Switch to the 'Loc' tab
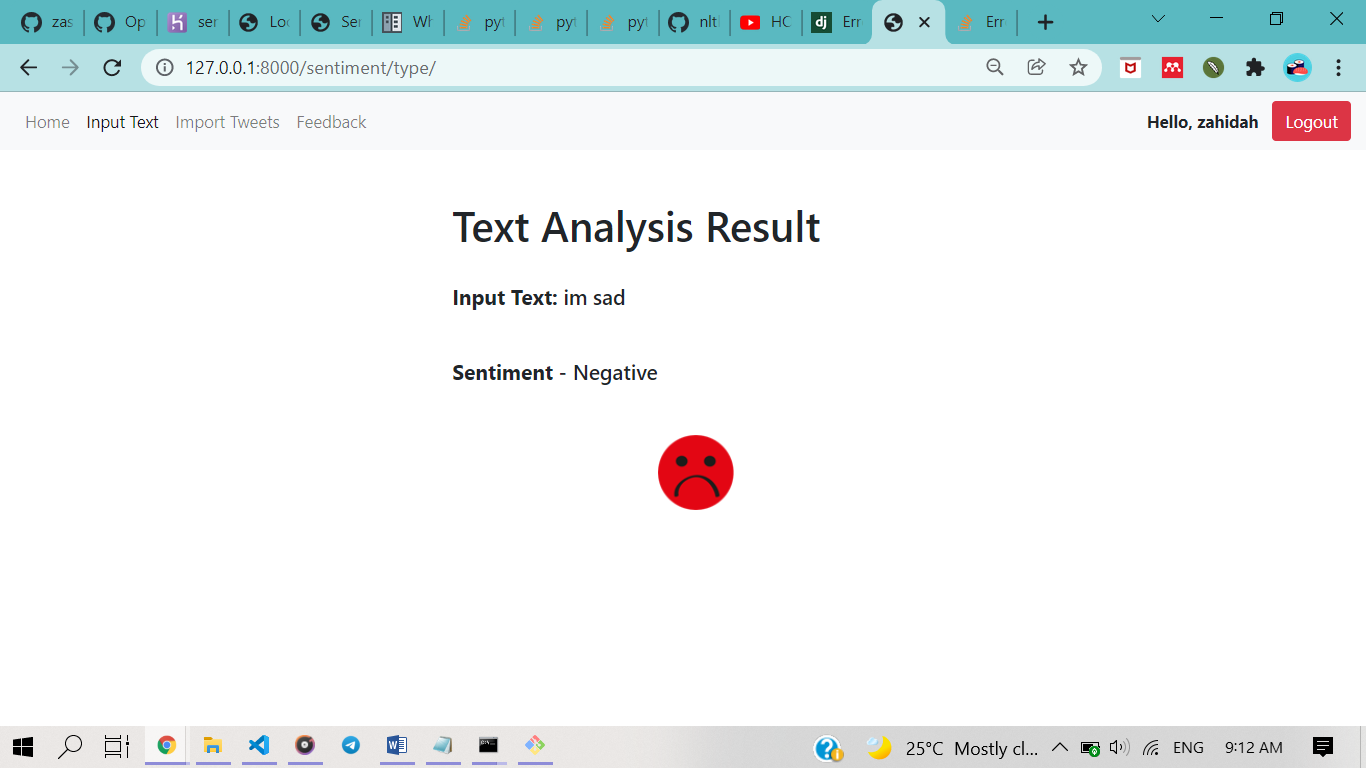Image resolution: width=1366 pixels, height=768 pixels. (x=264, y=22)
